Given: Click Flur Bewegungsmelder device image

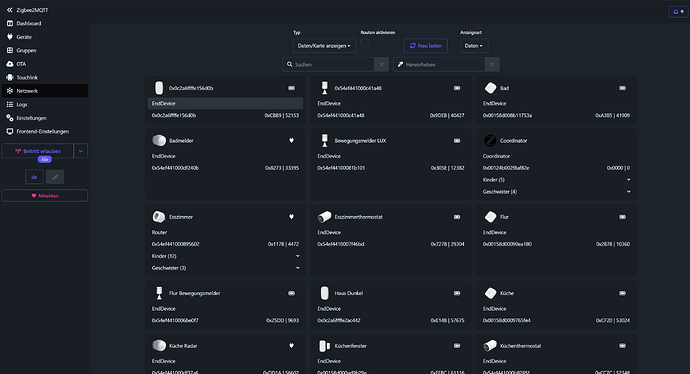Looking at the screenshot, I should point(159,293).
